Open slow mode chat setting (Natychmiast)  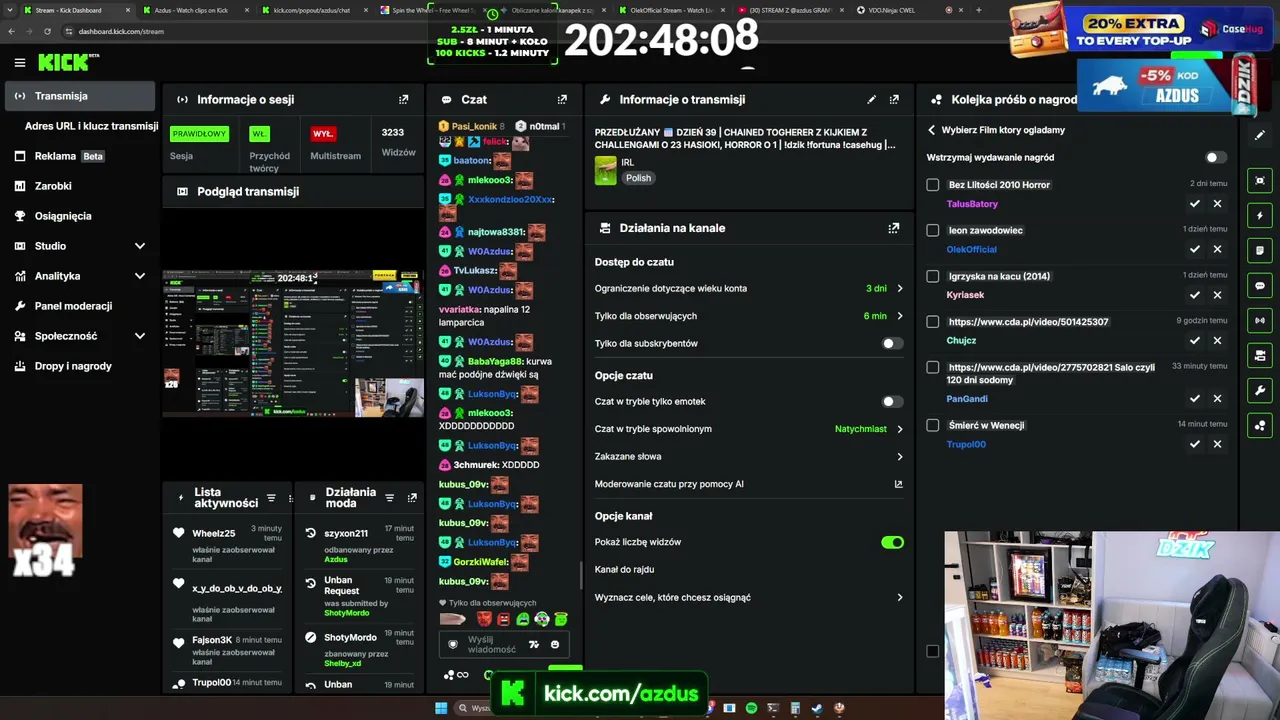pyautogui.click(x=749, y=429)
